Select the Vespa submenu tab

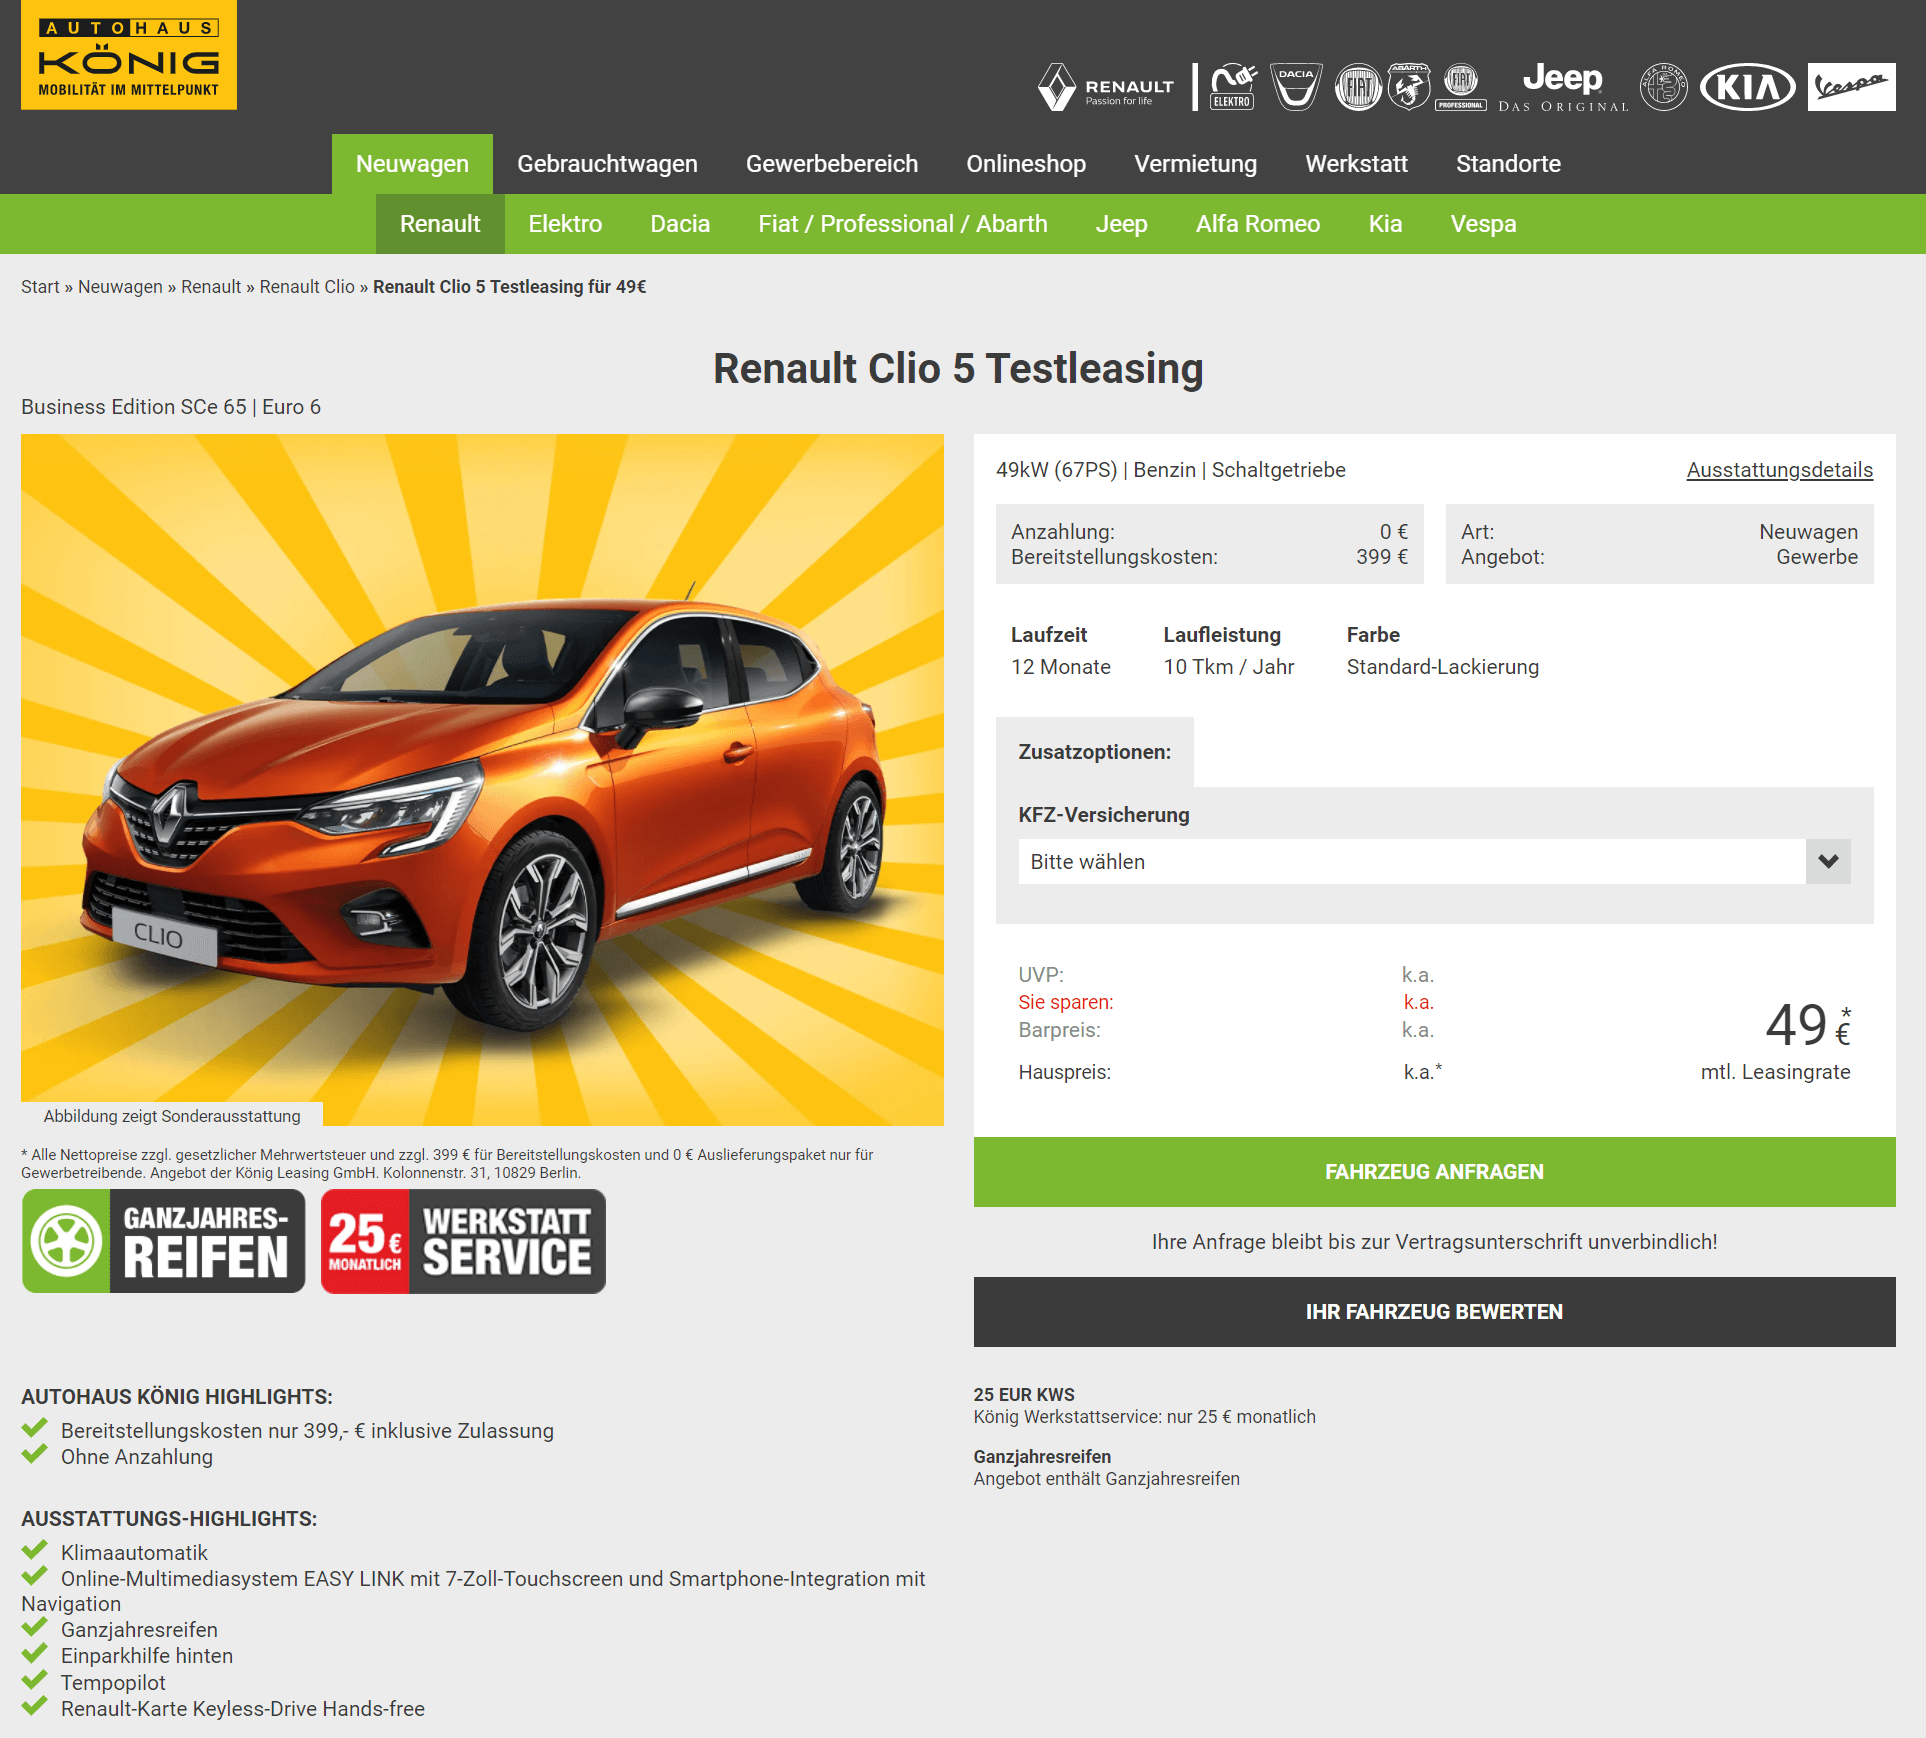point(1483,224)
